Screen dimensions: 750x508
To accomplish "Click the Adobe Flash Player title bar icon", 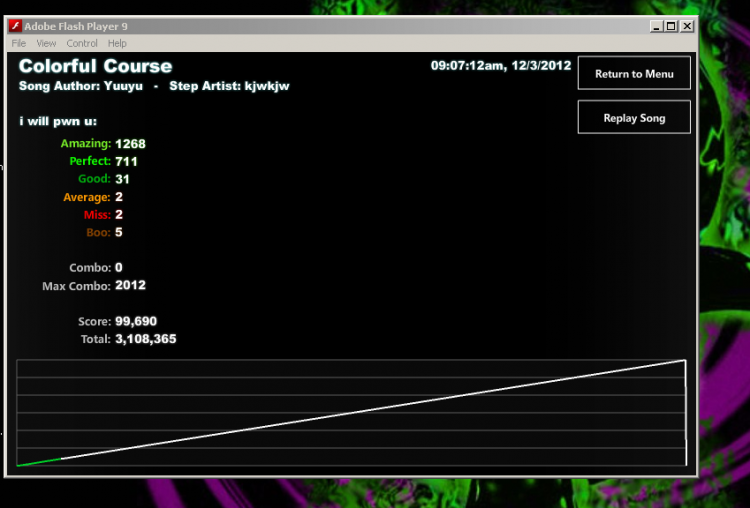I will [x=15, y=26].
